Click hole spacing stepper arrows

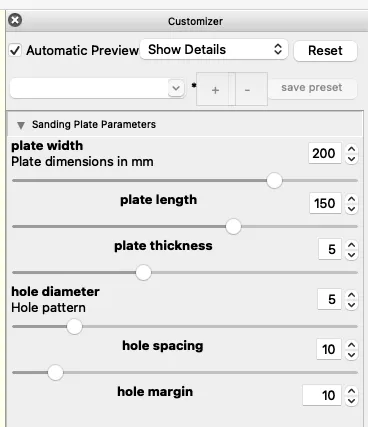pos(351,349)
